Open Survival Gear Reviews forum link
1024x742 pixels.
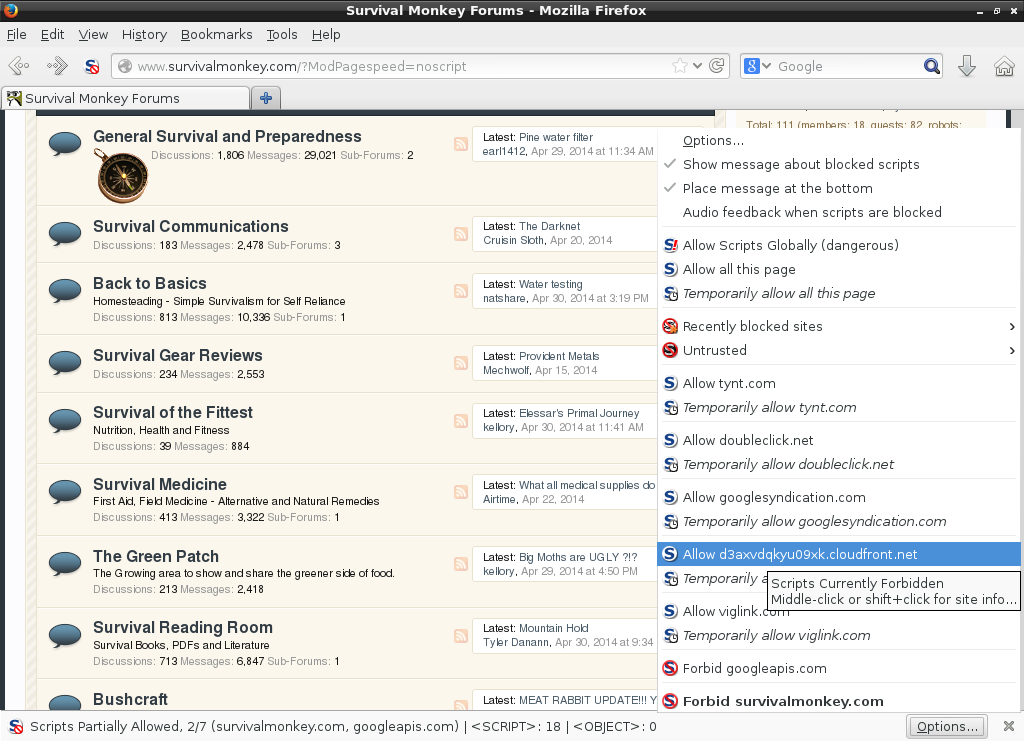pyautogui.click(x=178, y=355)
